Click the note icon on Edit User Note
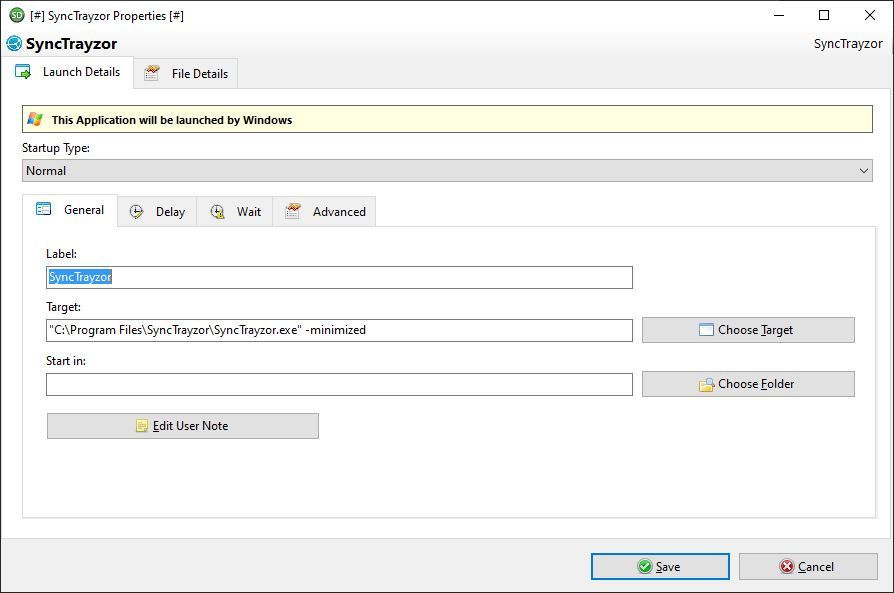The height and width of the screenshot is (593, 894). [141, 425]
